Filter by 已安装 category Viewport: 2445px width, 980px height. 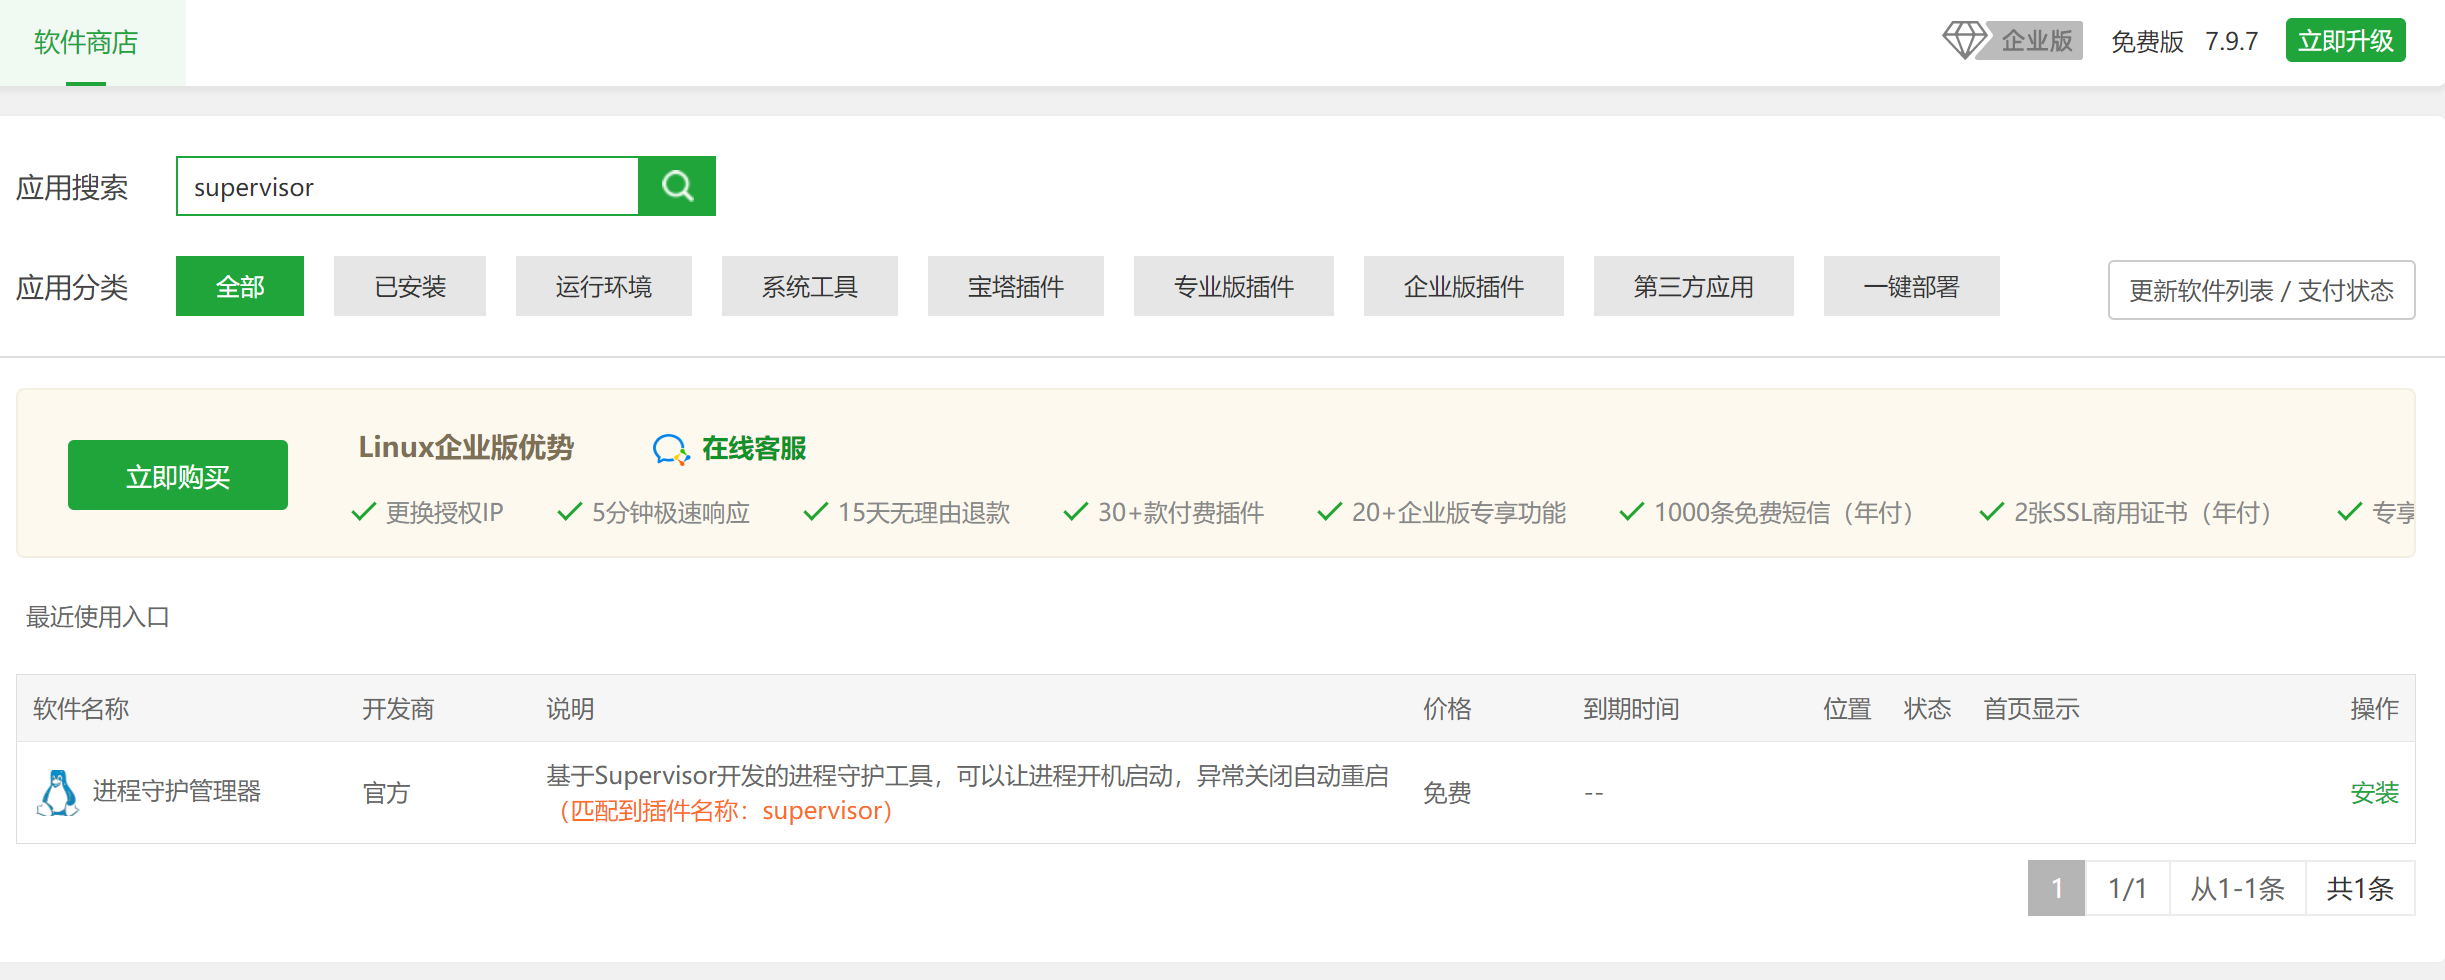[x=410, y=287]
